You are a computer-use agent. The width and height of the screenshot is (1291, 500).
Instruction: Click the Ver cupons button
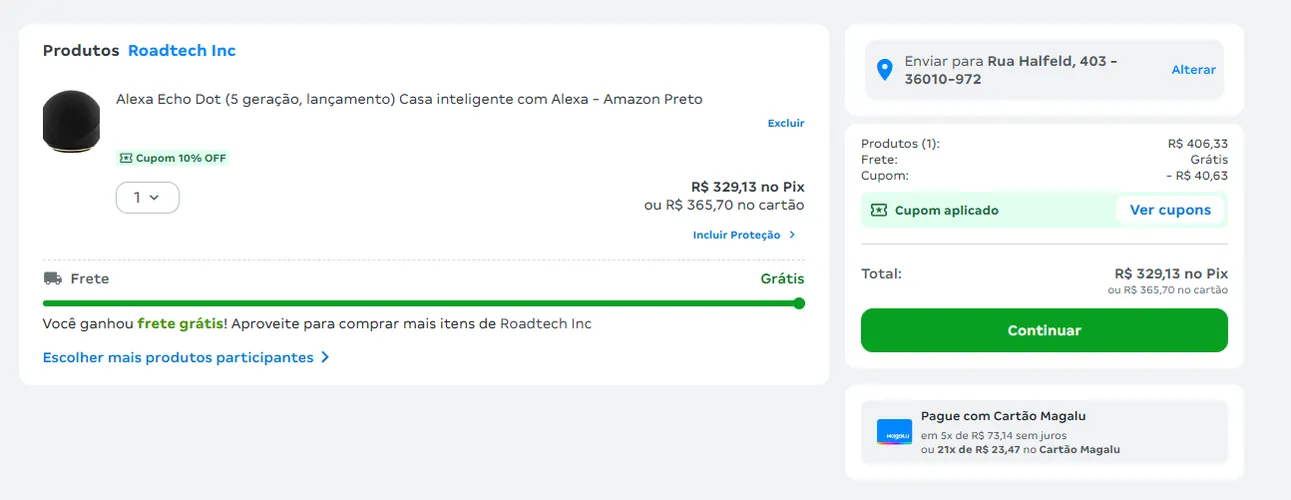click(x=1170, y=210)
